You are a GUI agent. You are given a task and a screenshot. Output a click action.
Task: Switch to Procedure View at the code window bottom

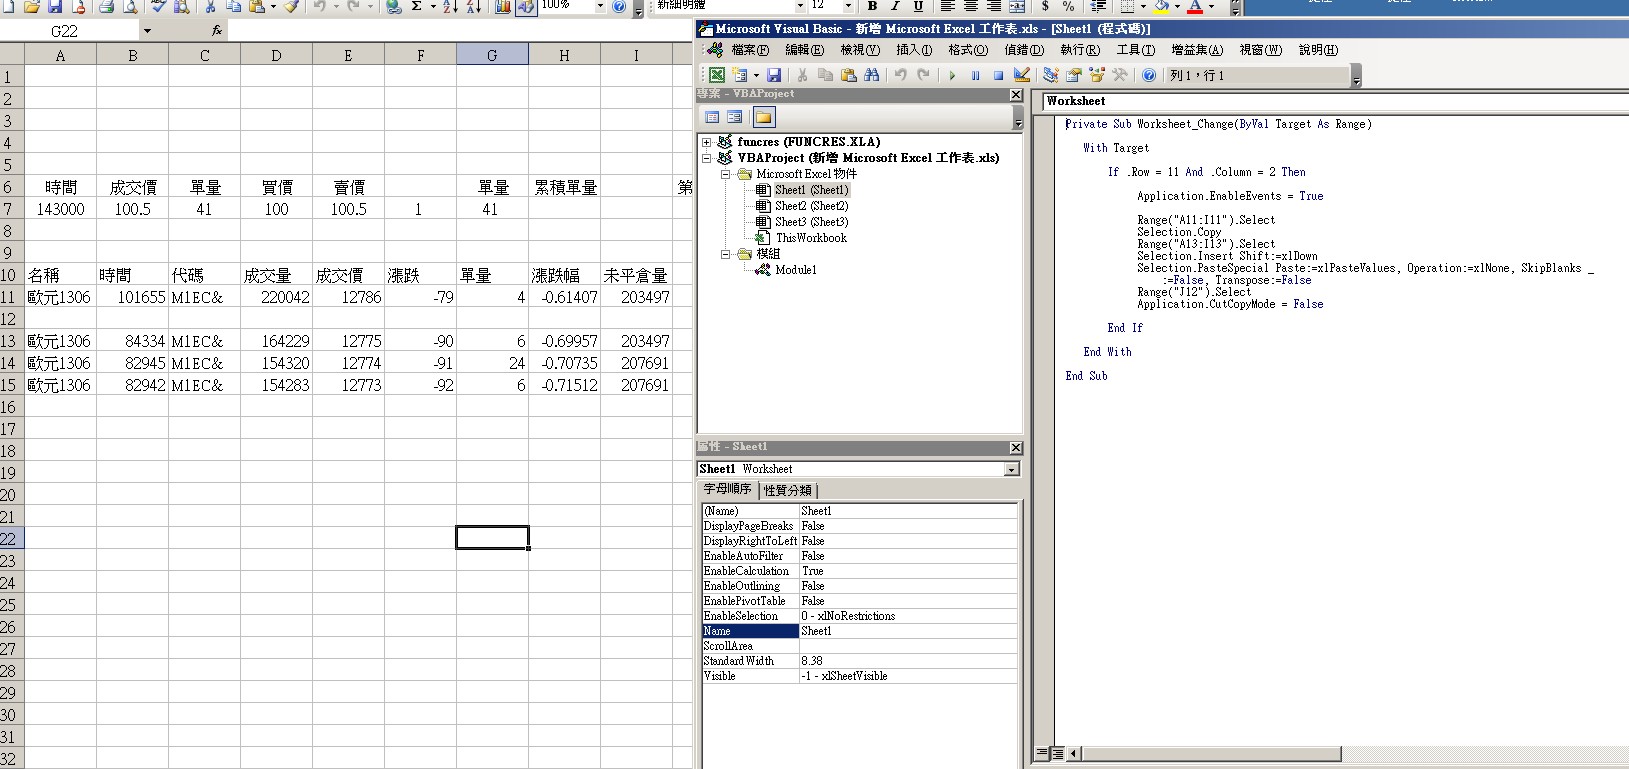pos(1042,753)
